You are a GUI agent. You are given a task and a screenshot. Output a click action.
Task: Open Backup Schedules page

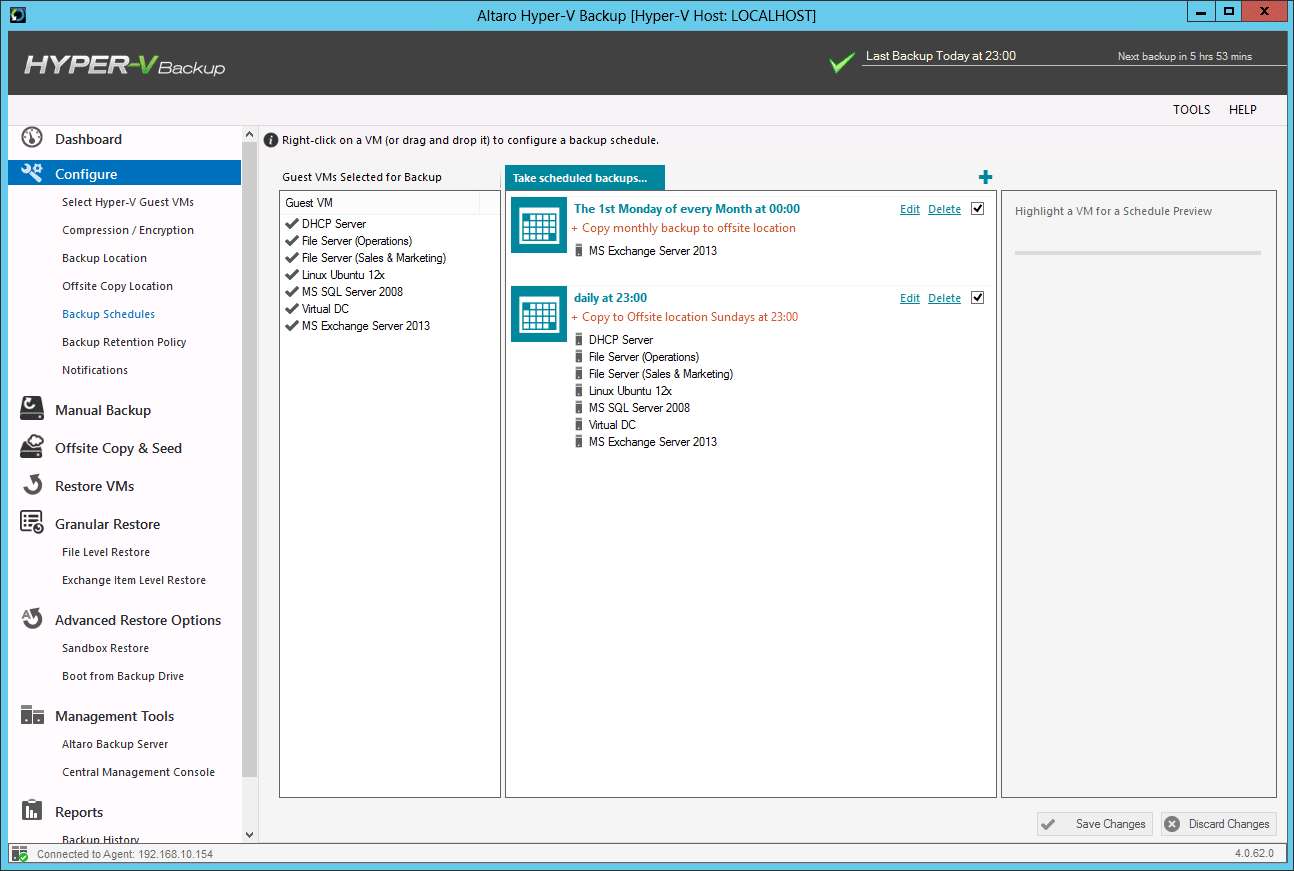(x=108, y=314)
